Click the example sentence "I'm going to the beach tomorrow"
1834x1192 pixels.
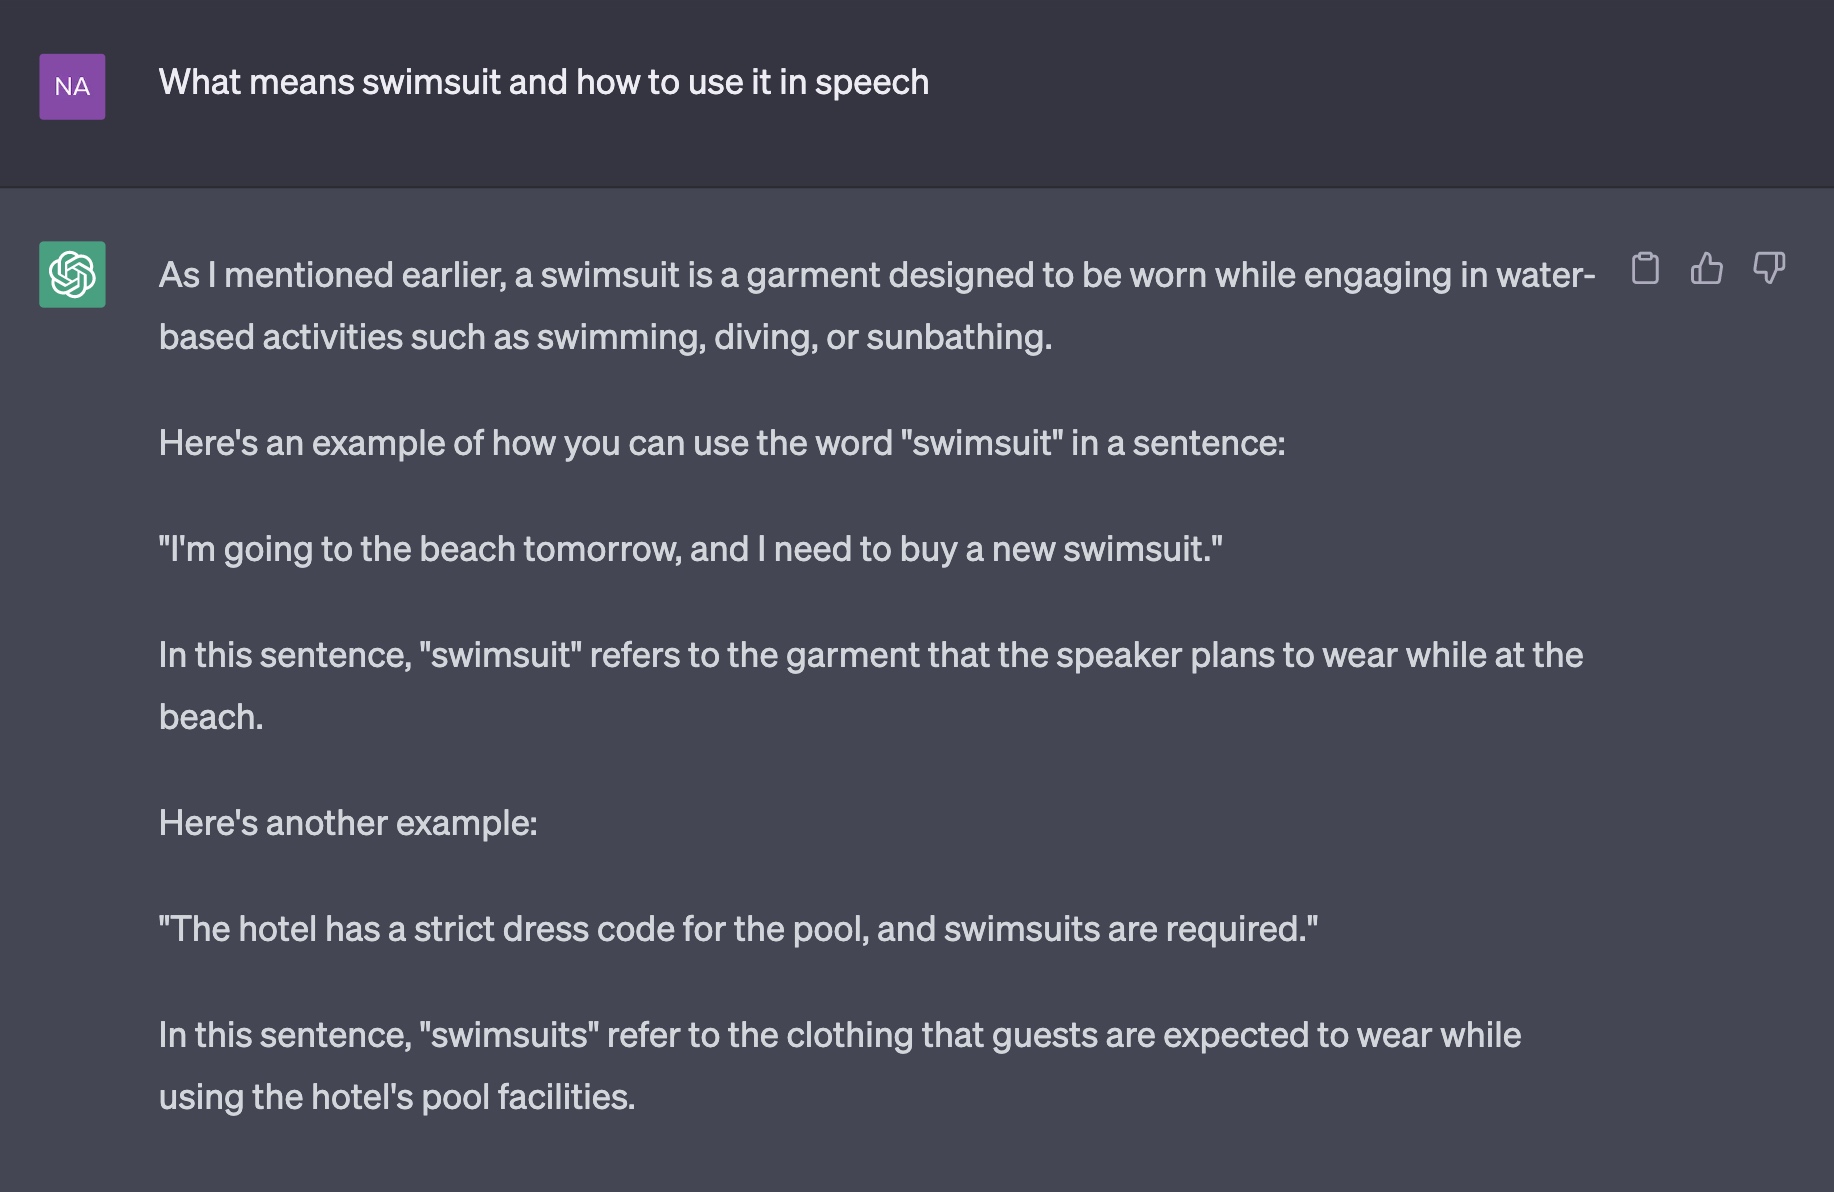point(691,549)
